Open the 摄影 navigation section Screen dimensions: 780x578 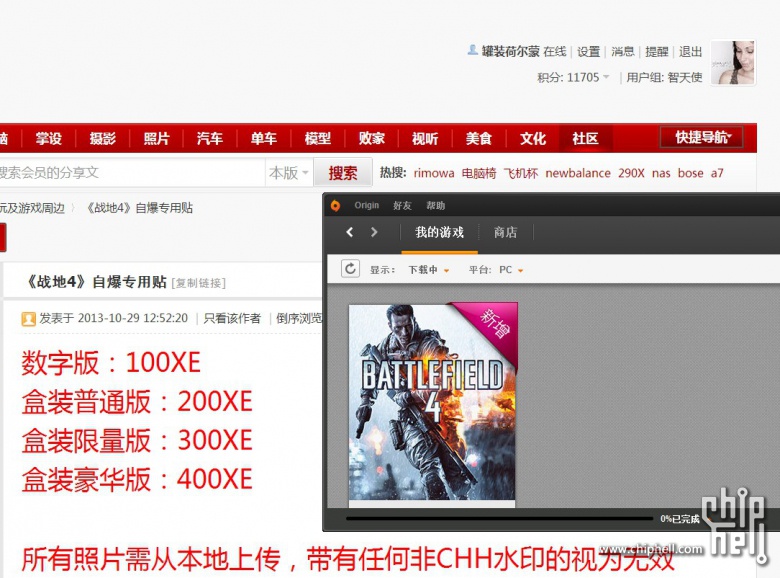(102, 138)
